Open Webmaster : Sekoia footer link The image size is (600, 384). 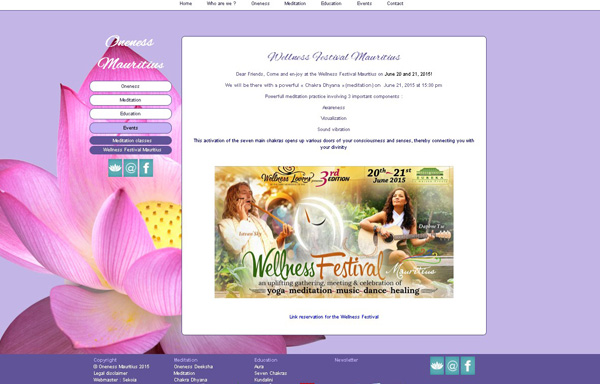115,380
